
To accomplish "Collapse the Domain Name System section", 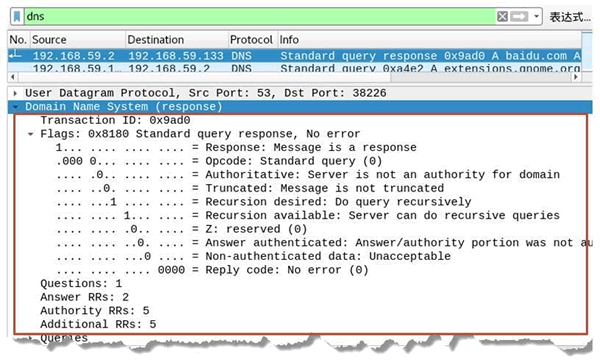I will coord(15,107).
